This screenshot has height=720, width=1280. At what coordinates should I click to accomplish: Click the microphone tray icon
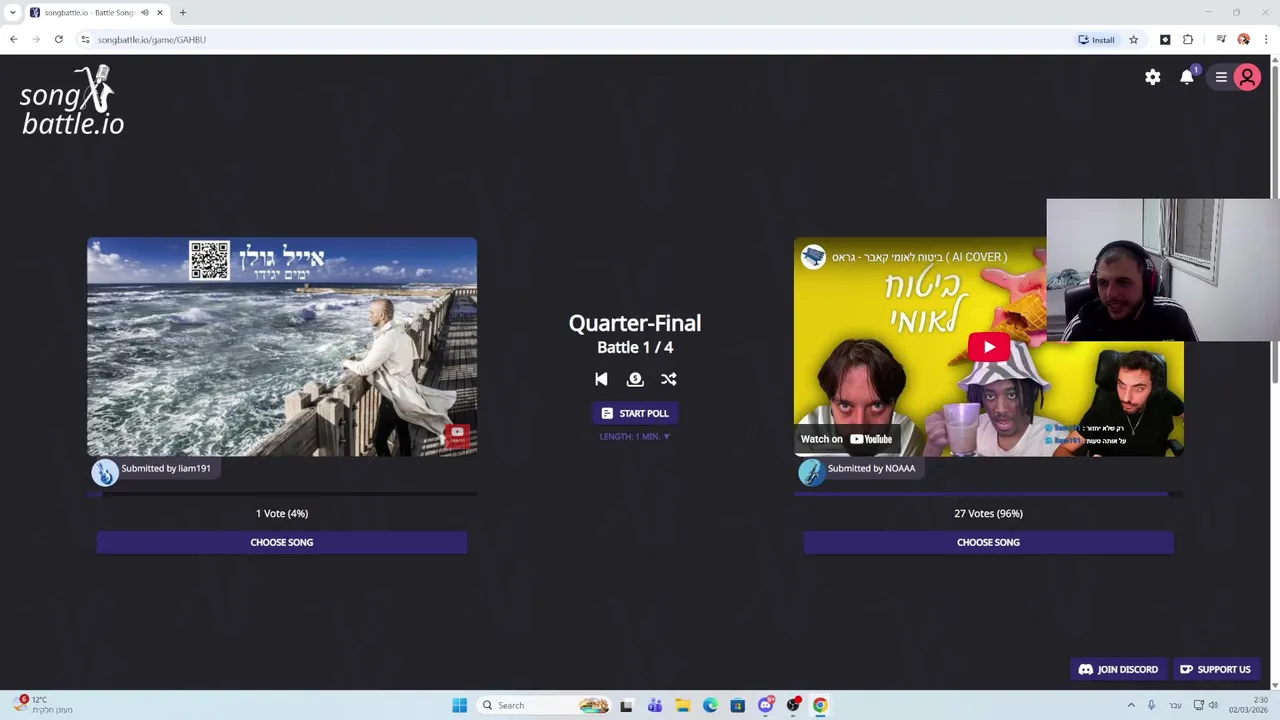pyautogui.click(x=1151, y=705)
